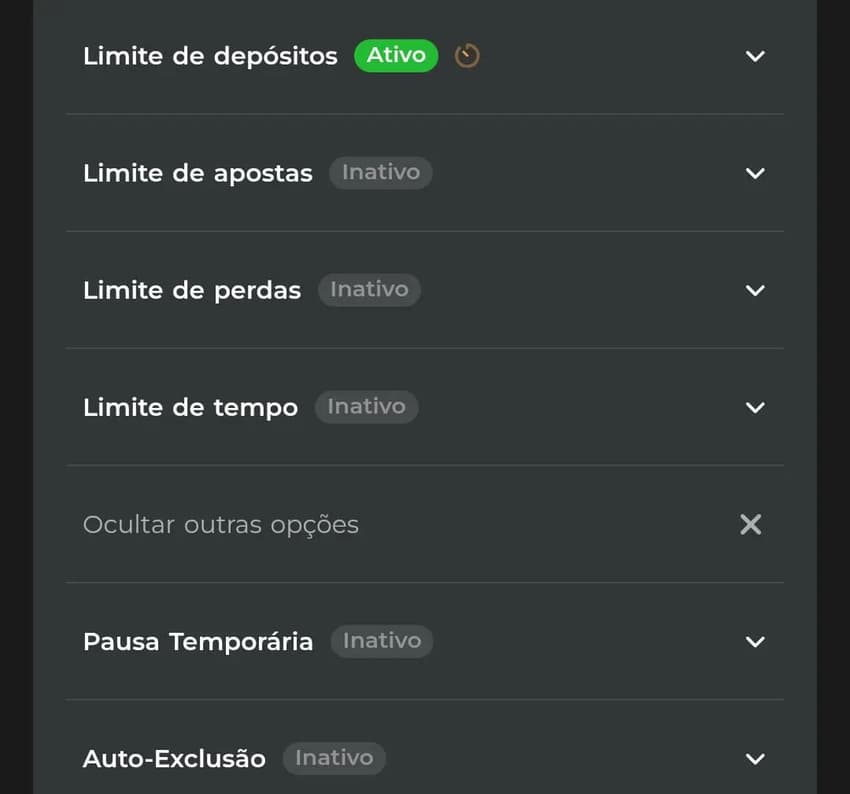Click Ocultar outras opções
The height and width of the screenshot is (794, 850).
click(x=220, y=524)
